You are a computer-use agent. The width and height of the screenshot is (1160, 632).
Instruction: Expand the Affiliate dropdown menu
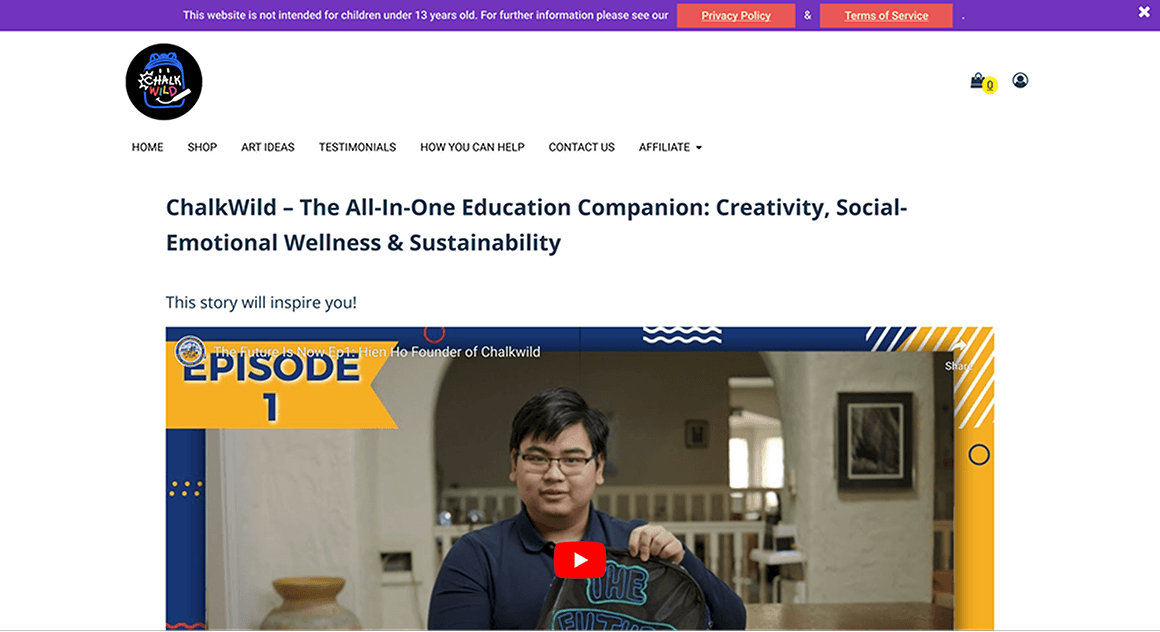pyautogui.click(x=670, y=147)
